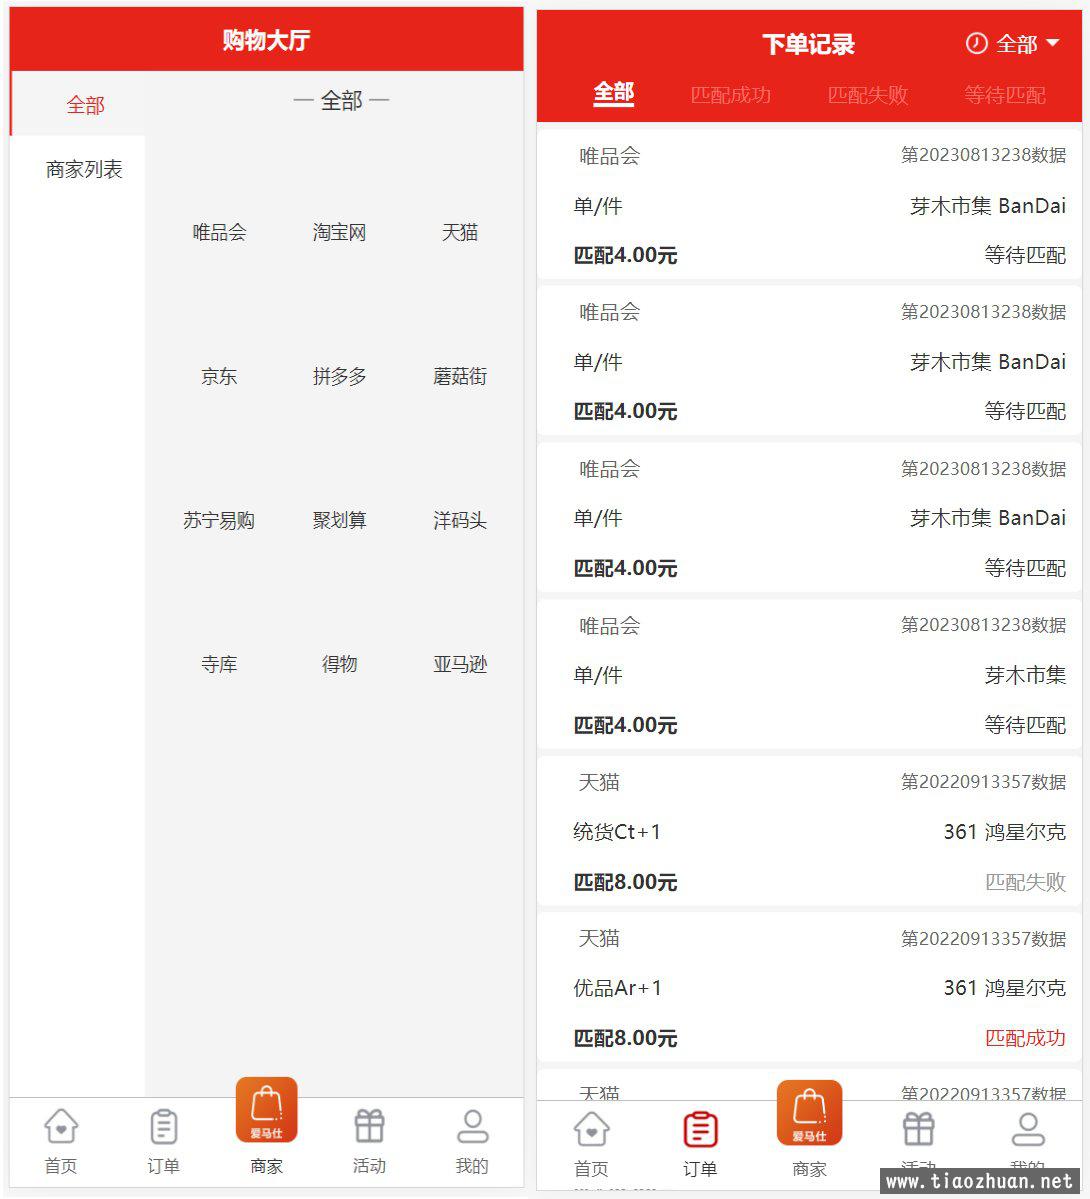Open the 天猫 merchant in shopping hall
The height and width of the screenshot is (1199, 1090).
(460, 232)
